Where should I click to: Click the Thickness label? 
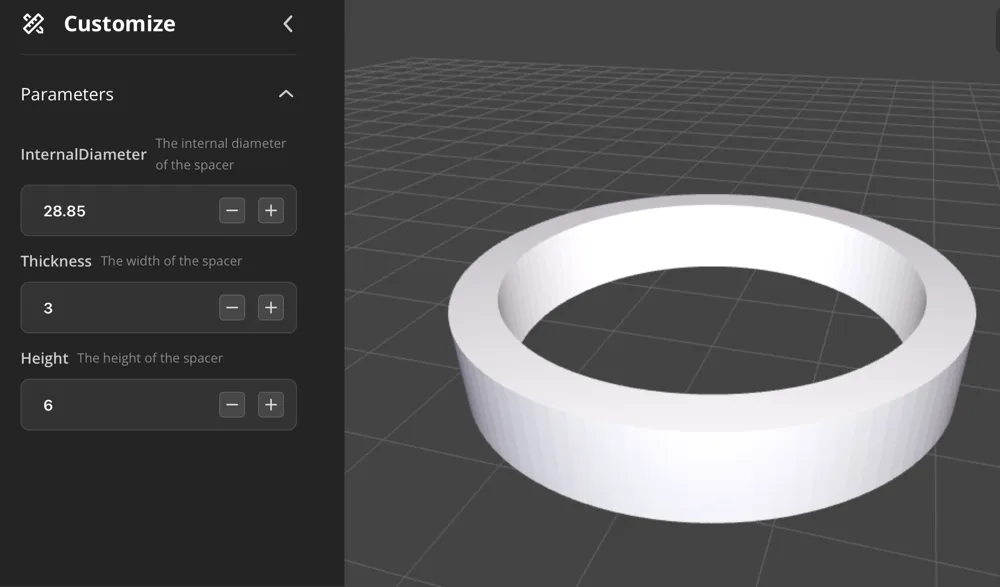56,261
